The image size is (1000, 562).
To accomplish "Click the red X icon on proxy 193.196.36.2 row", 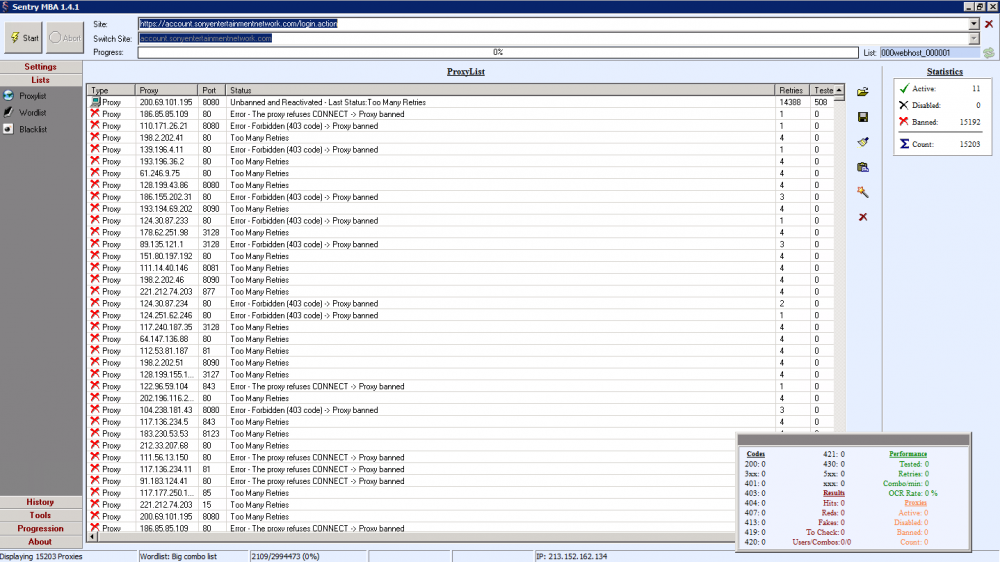I will (x=95, y=161).
